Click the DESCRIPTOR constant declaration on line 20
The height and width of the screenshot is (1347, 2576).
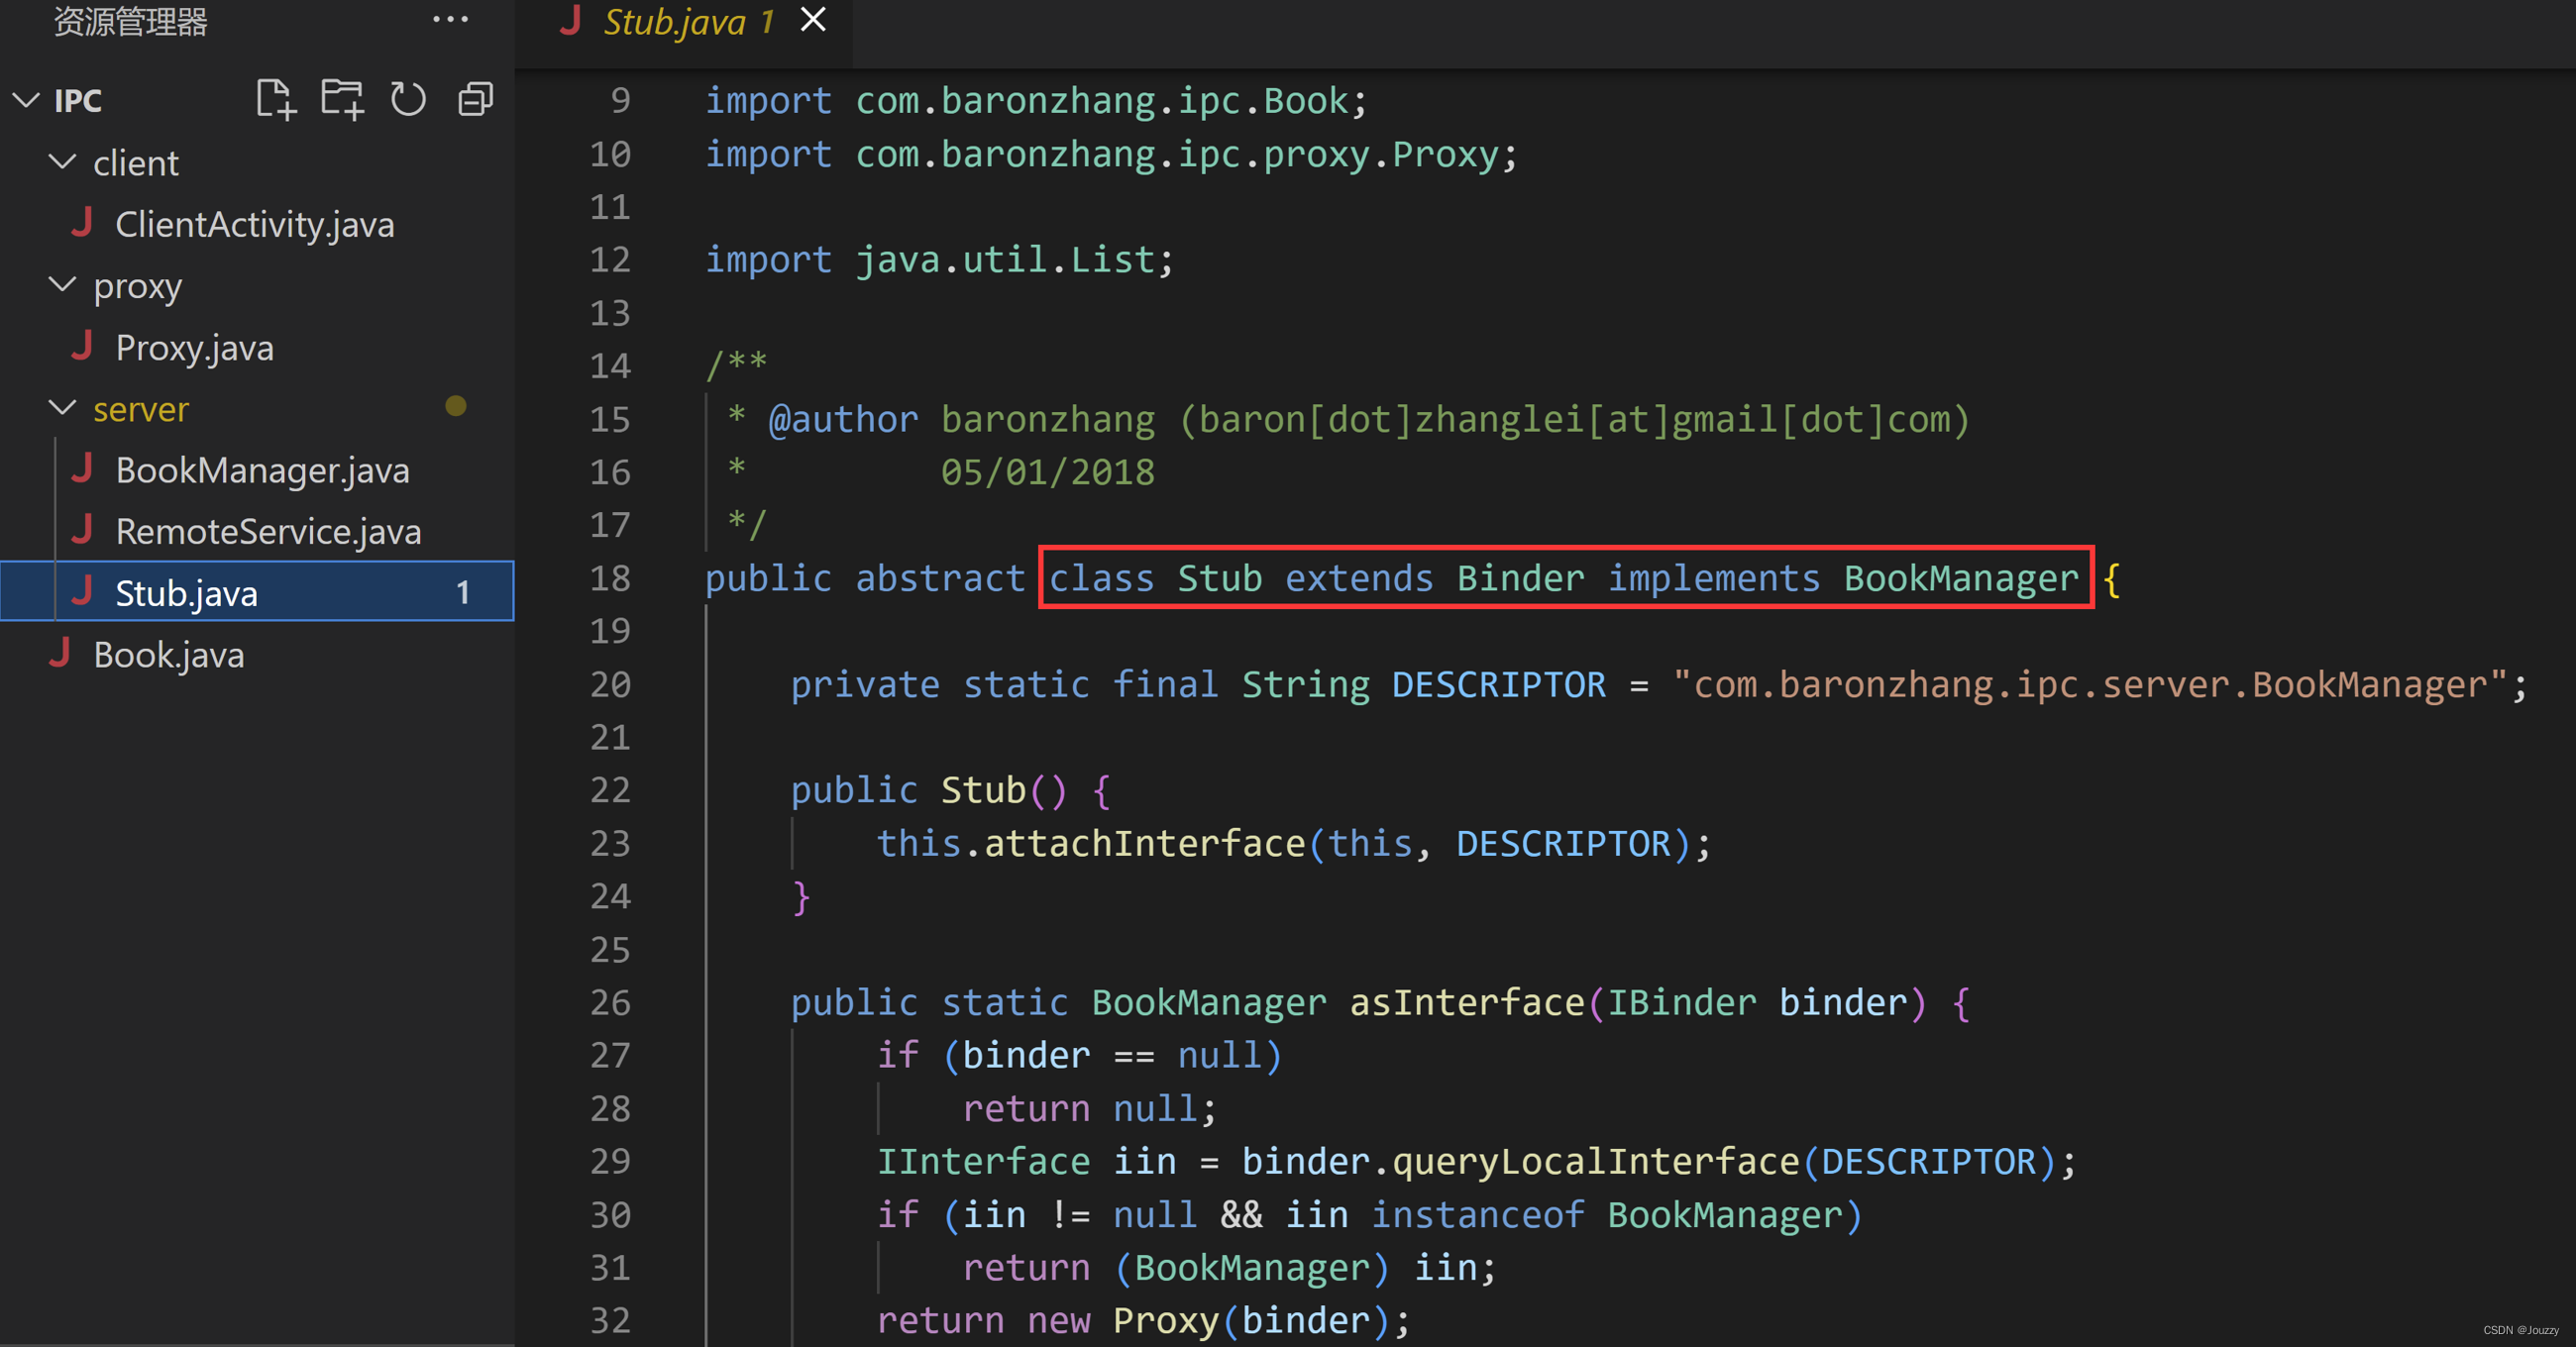[1499, 685]
